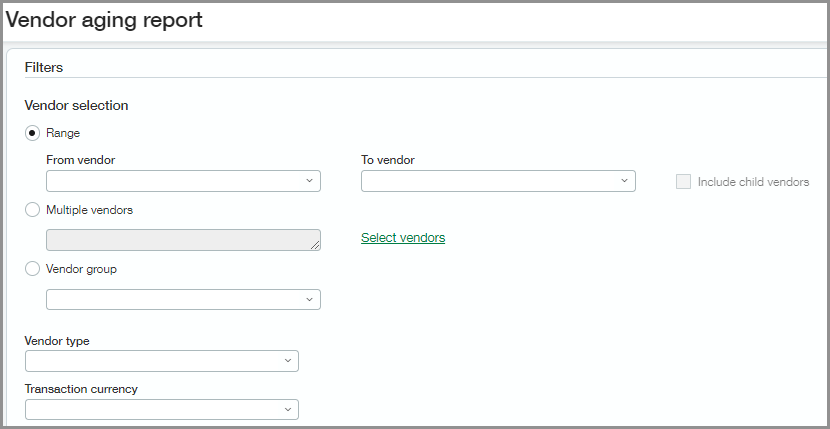Choose the Multiple vendors radio option
The height and width of the screenshot is (429, 830).
[x=33, y=210]
